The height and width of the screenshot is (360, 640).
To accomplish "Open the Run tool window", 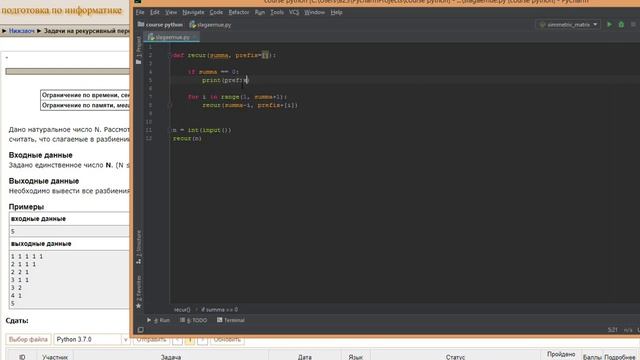I will point(158,320).
